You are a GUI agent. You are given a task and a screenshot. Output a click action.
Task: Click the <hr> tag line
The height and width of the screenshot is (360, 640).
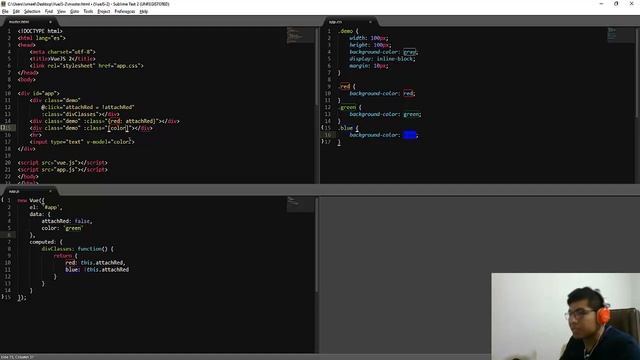tap(36, 135)
